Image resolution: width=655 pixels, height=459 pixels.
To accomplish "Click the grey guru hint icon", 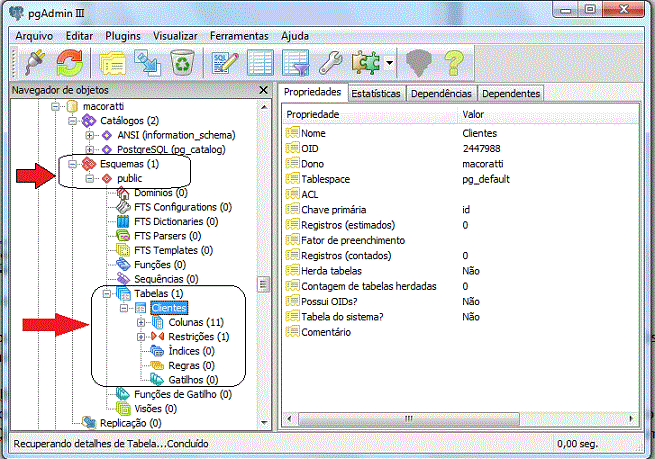I will point(418,63).
